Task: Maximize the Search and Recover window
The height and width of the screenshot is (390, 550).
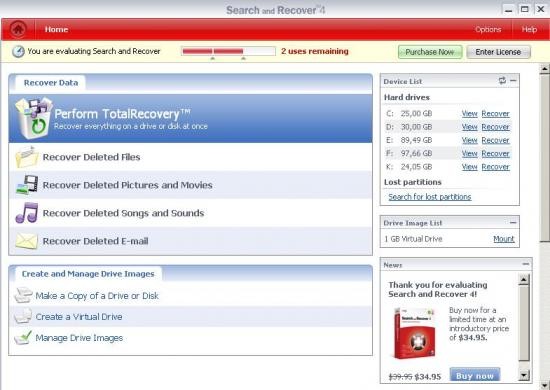Action: point(524,9)
